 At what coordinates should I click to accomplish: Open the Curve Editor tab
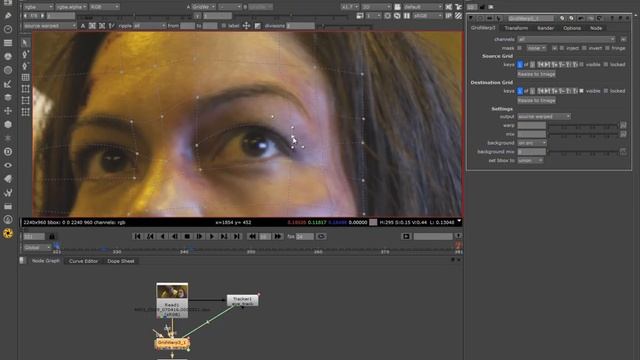[83, 261]
